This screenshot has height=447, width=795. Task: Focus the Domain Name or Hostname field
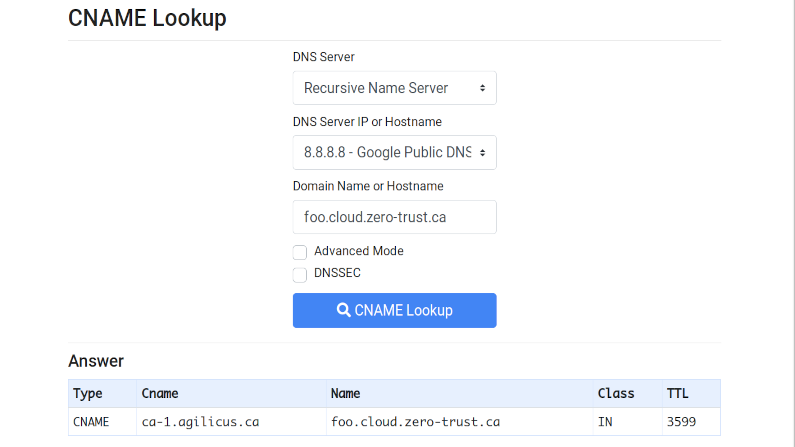(x=394, y=217)
